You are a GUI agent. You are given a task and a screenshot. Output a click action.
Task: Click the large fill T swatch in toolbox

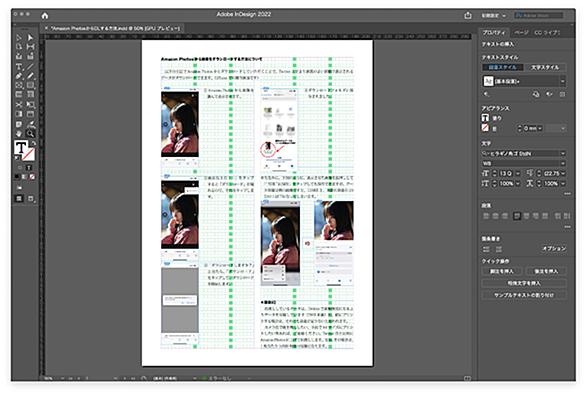pos(21,148)
